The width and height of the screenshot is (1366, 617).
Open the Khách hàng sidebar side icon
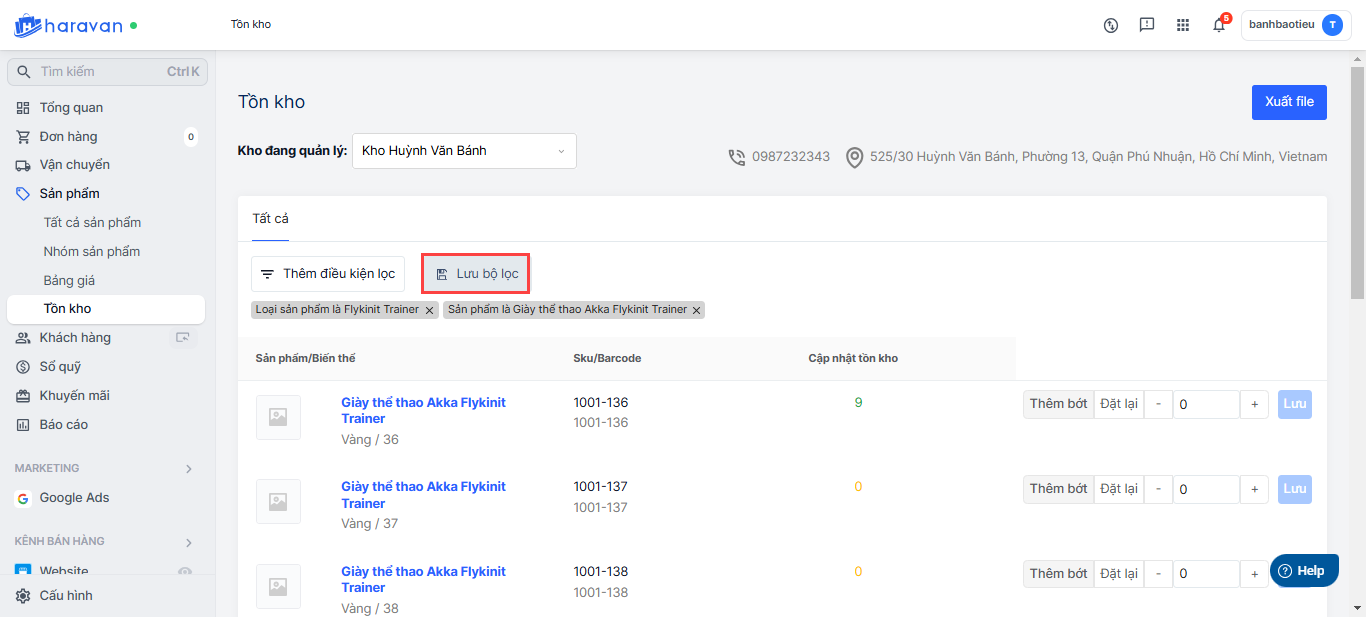[183, 338]
